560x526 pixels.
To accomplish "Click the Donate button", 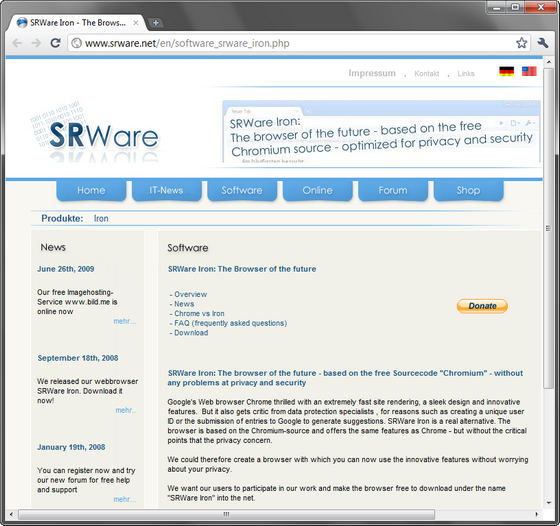I will (x=482, y=306).
